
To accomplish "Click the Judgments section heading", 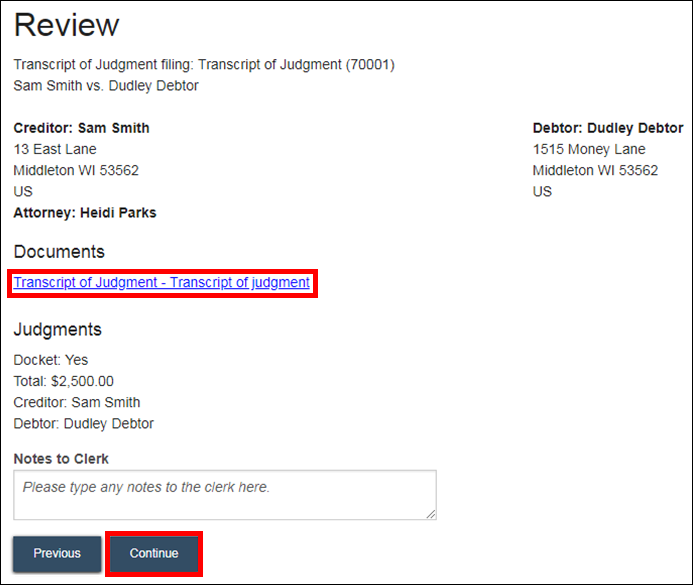I will 57,330.
